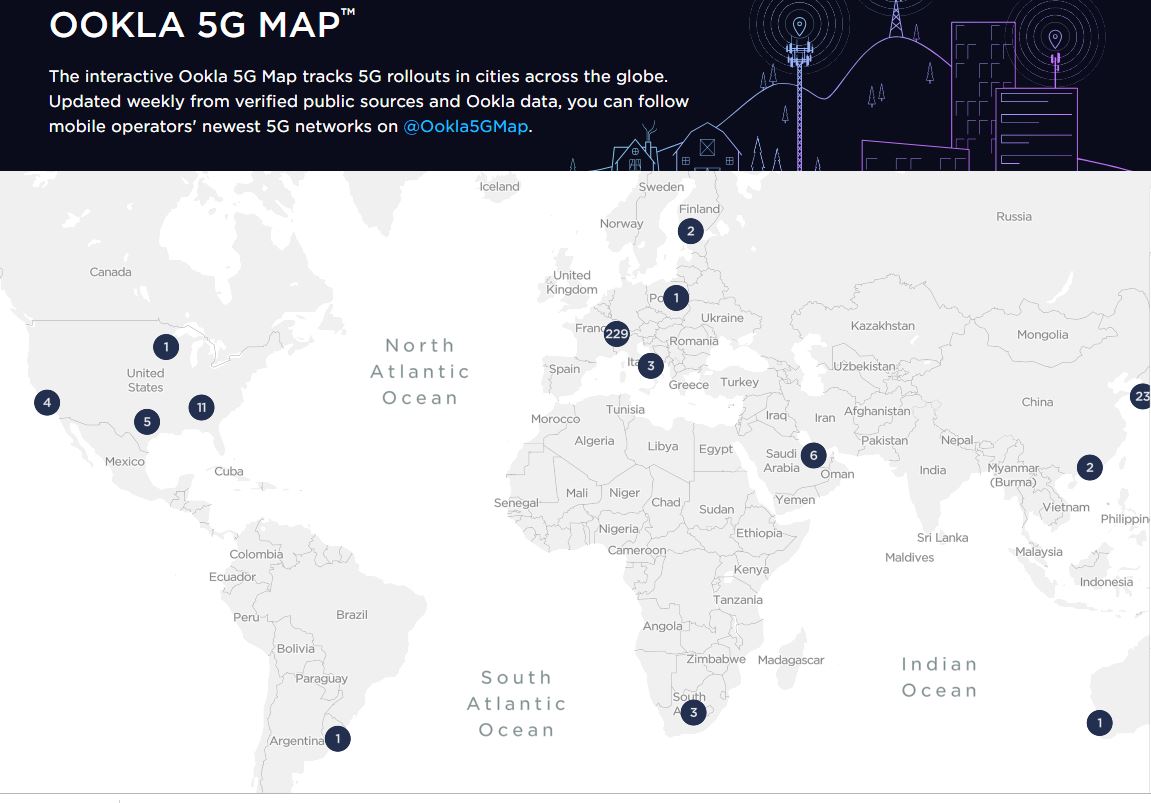This screenshot has height=803, width=1151.
Task: Click the Indian Ocean label
Action: (940, 677)
